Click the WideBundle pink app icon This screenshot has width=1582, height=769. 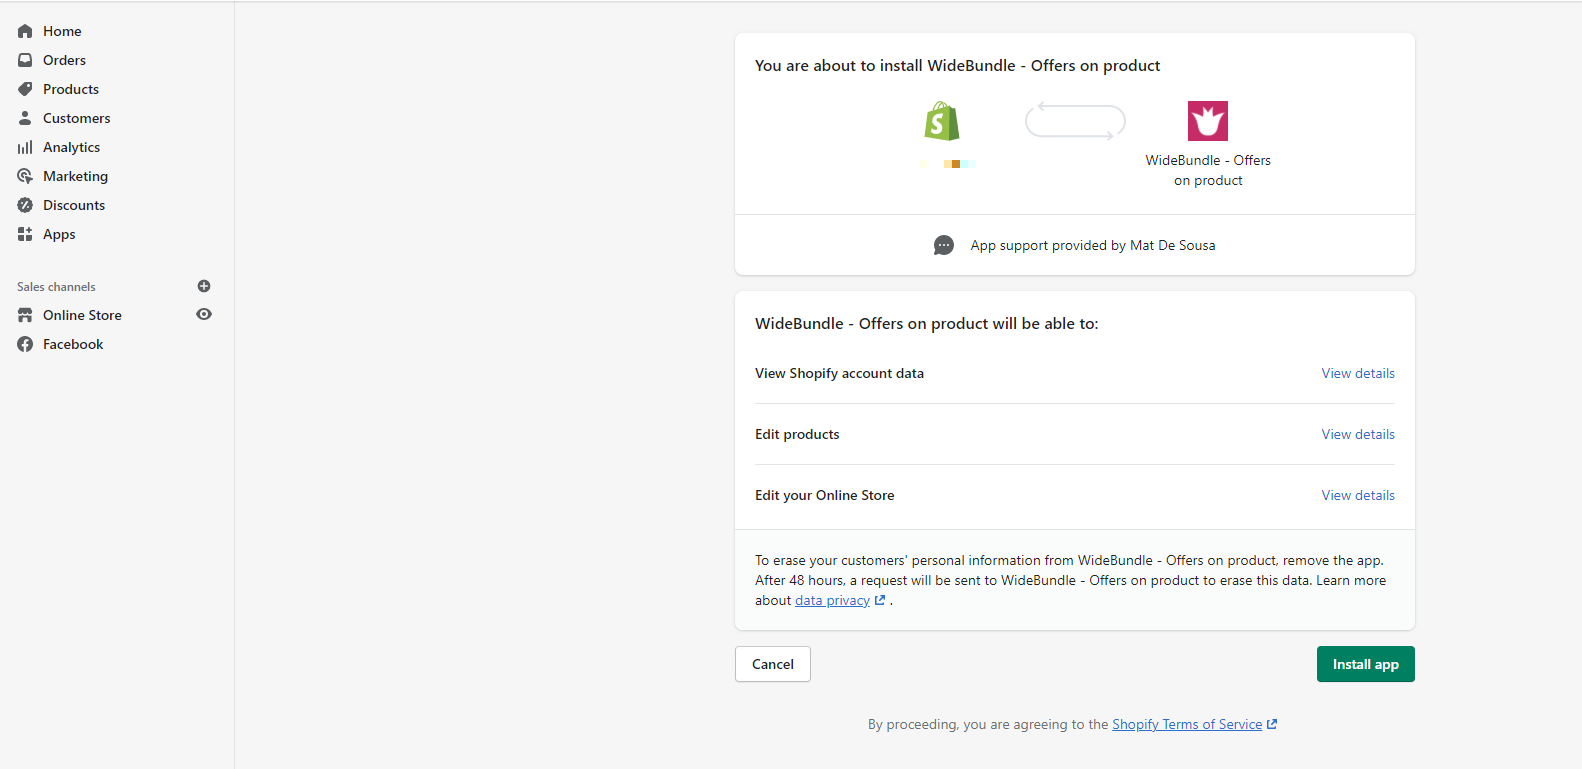tap(1208, 121)
